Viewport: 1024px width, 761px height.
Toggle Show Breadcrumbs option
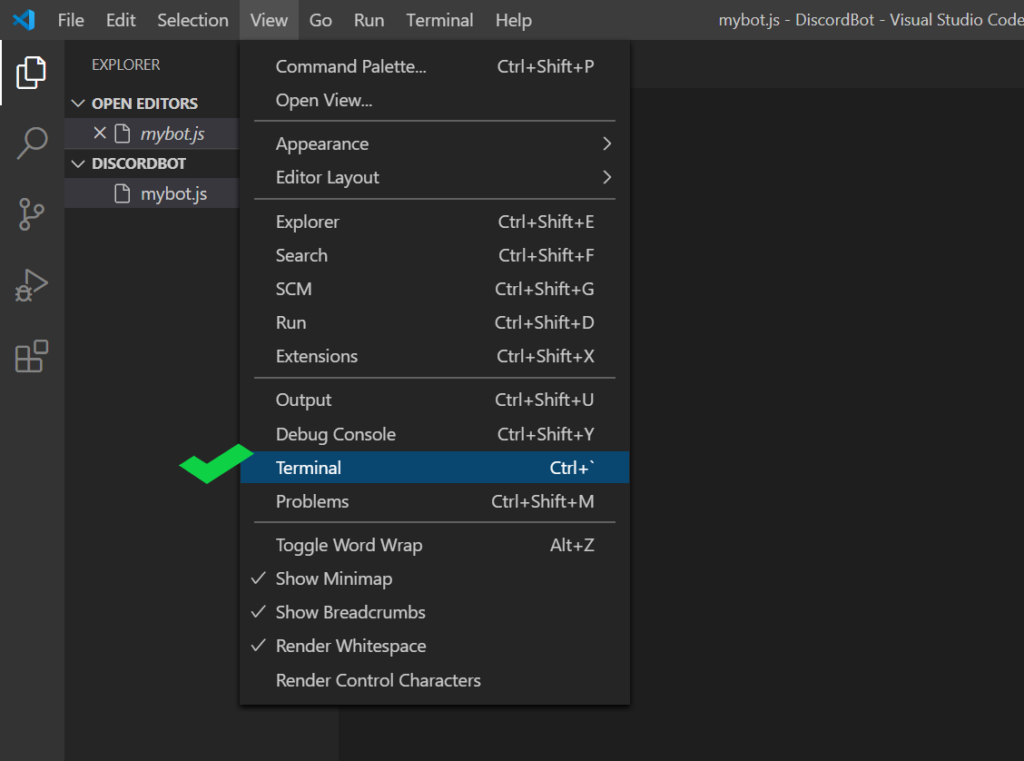435,612
